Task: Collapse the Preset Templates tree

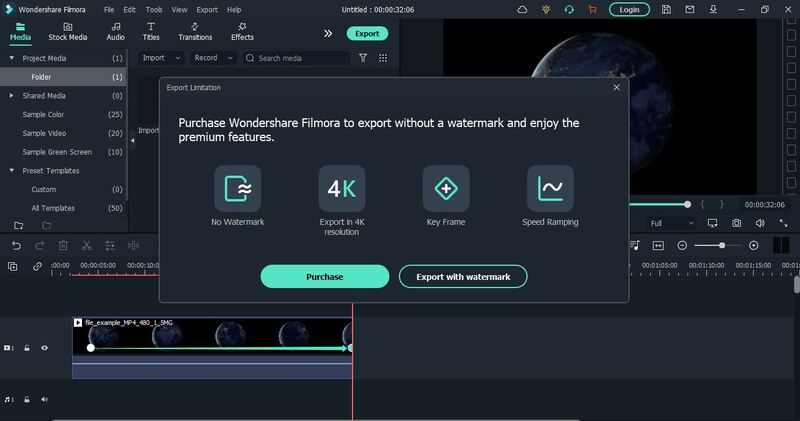Action: (11, 170)
